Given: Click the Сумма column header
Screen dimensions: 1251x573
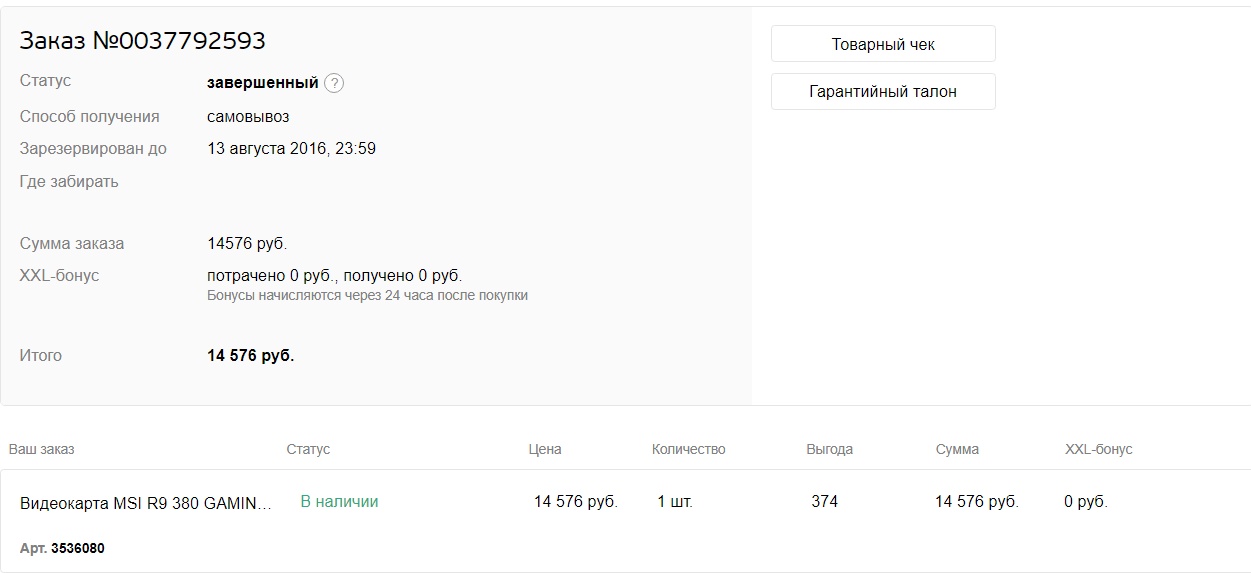Looking at the screenshot, I should click(x=957, y=449).
